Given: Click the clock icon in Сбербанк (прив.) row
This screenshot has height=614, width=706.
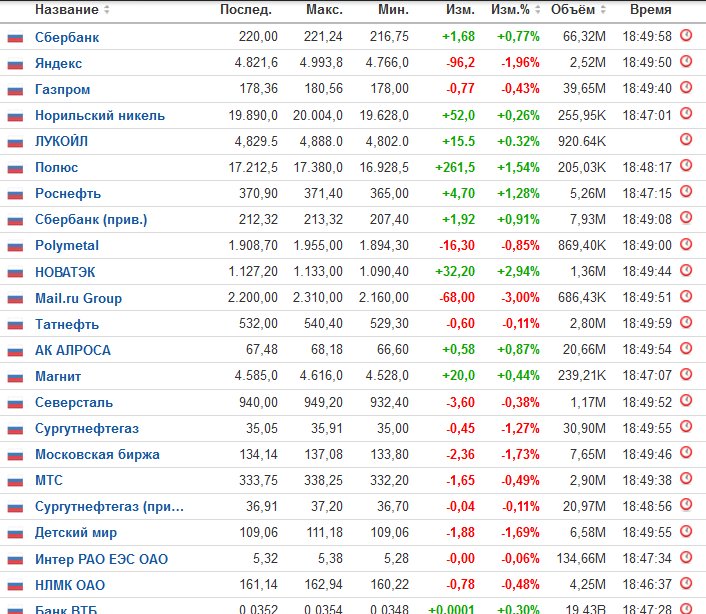Looking at the screenshot, I should pos(686,218).
